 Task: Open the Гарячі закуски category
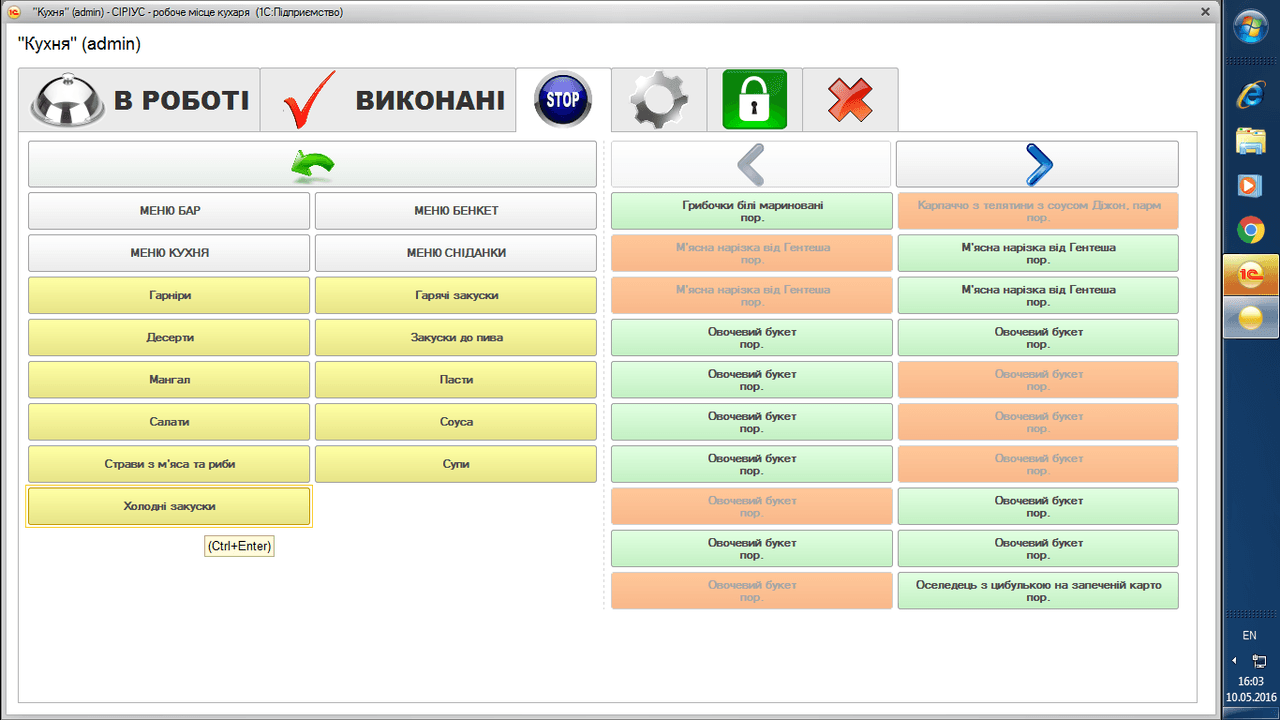pyautogui.click(x=456, y=296)
